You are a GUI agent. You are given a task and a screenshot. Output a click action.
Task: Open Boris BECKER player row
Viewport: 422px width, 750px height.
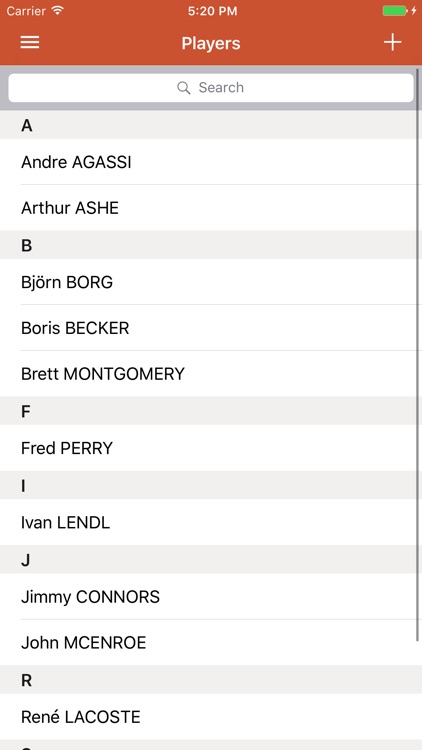(x=211, y=328)
